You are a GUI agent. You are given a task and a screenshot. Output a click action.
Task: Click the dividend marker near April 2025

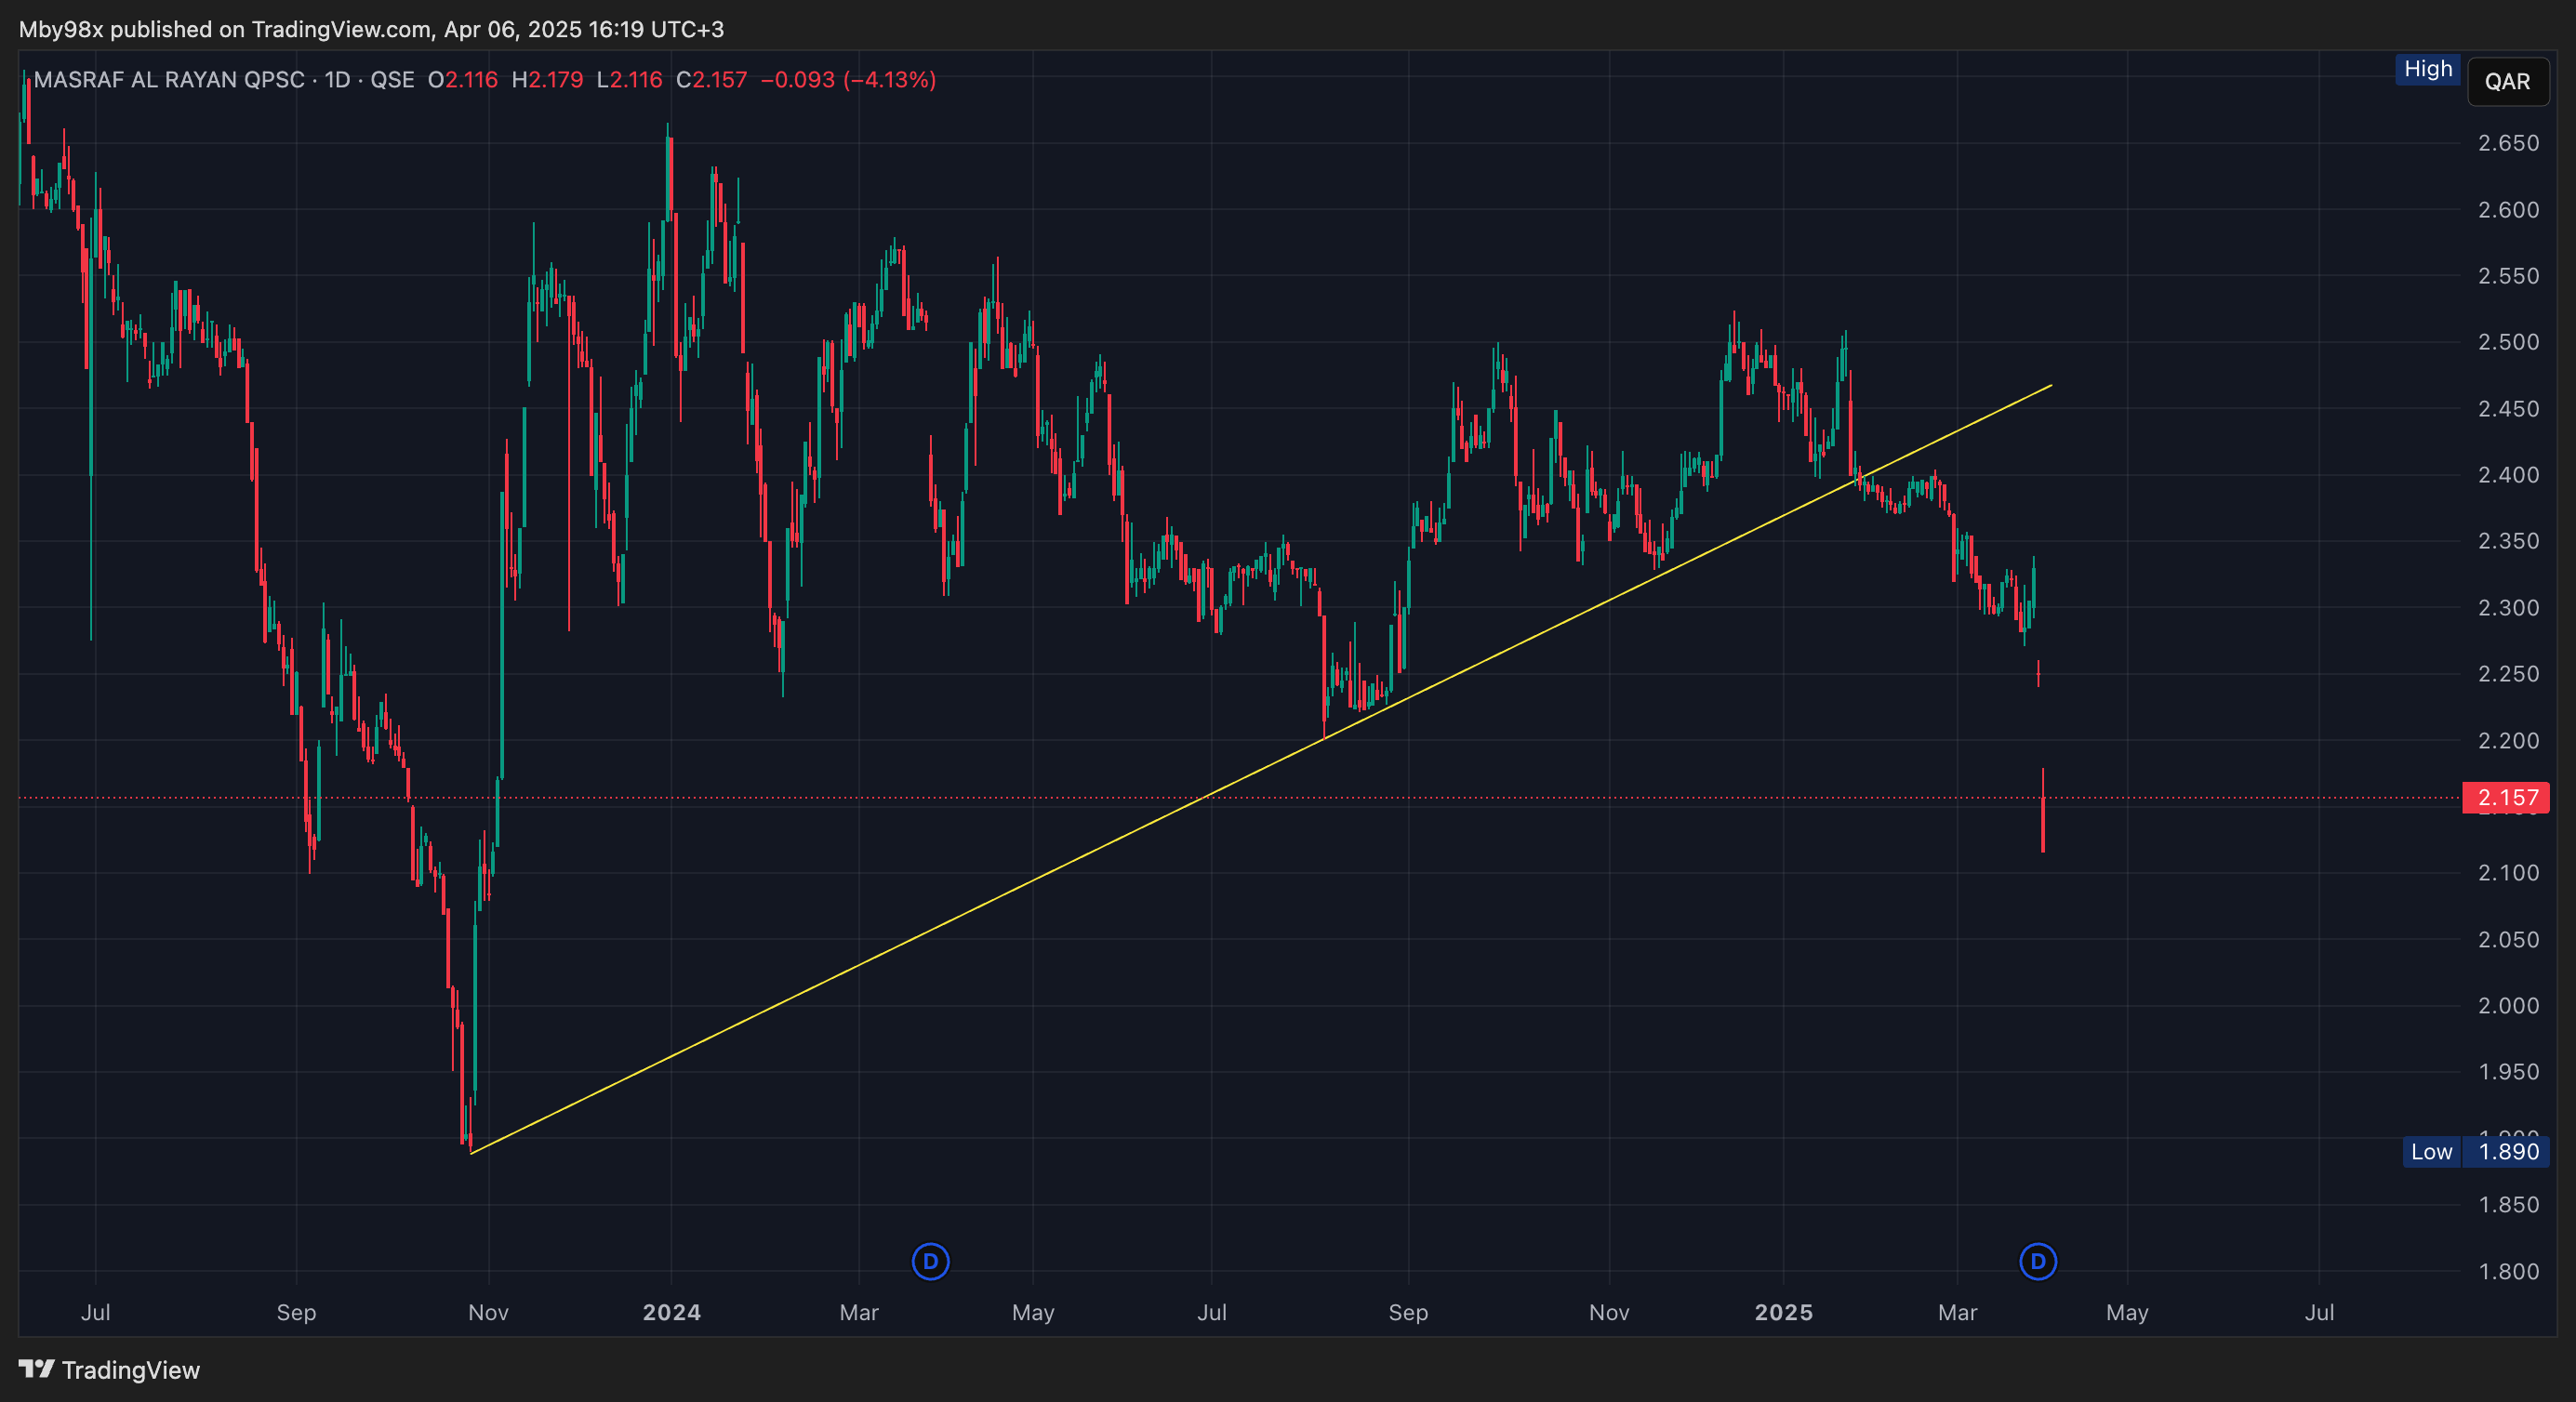(x=2038, y=1261)
